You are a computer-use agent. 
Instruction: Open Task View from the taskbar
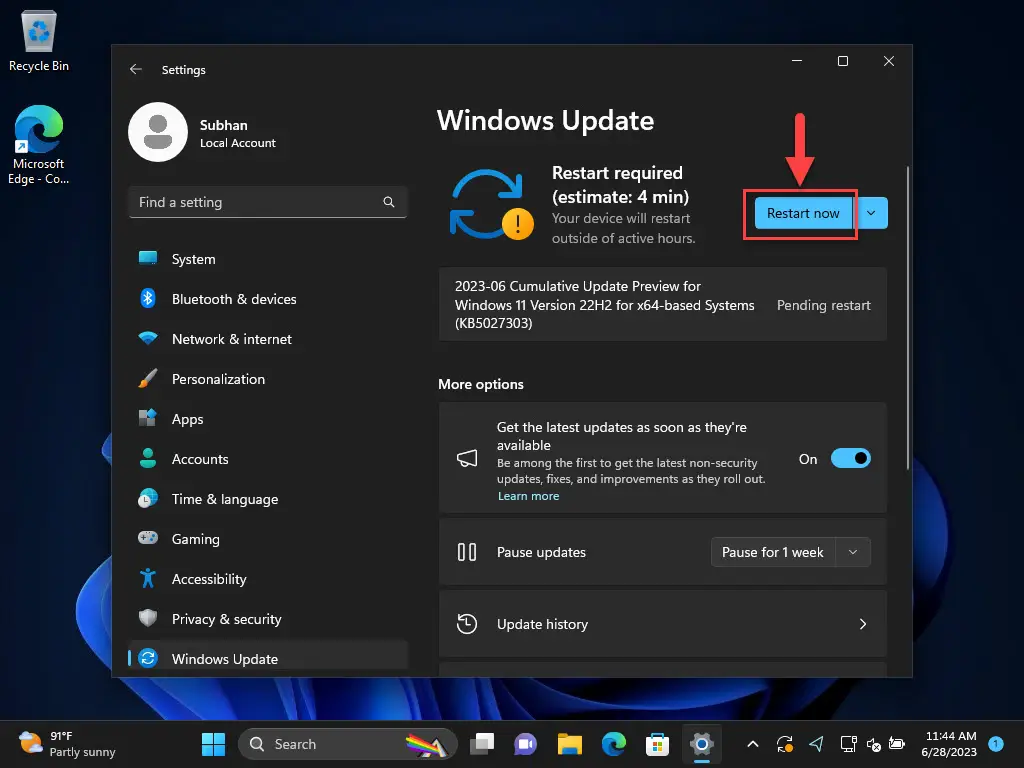pos(483,744)
